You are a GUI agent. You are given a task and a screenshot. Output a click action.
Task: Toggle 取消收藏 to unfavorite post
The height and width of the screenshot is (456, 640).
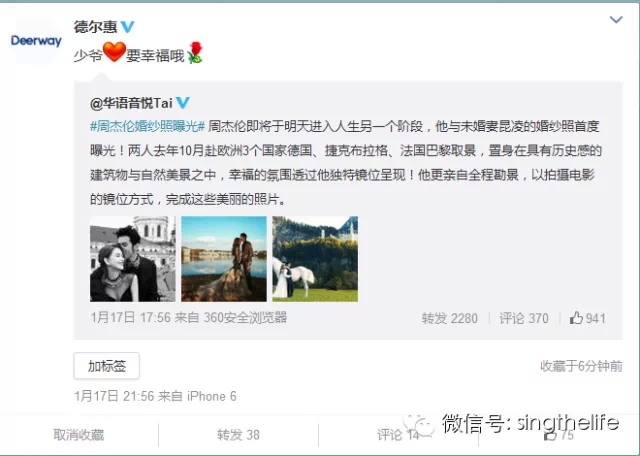click(79, 435)
